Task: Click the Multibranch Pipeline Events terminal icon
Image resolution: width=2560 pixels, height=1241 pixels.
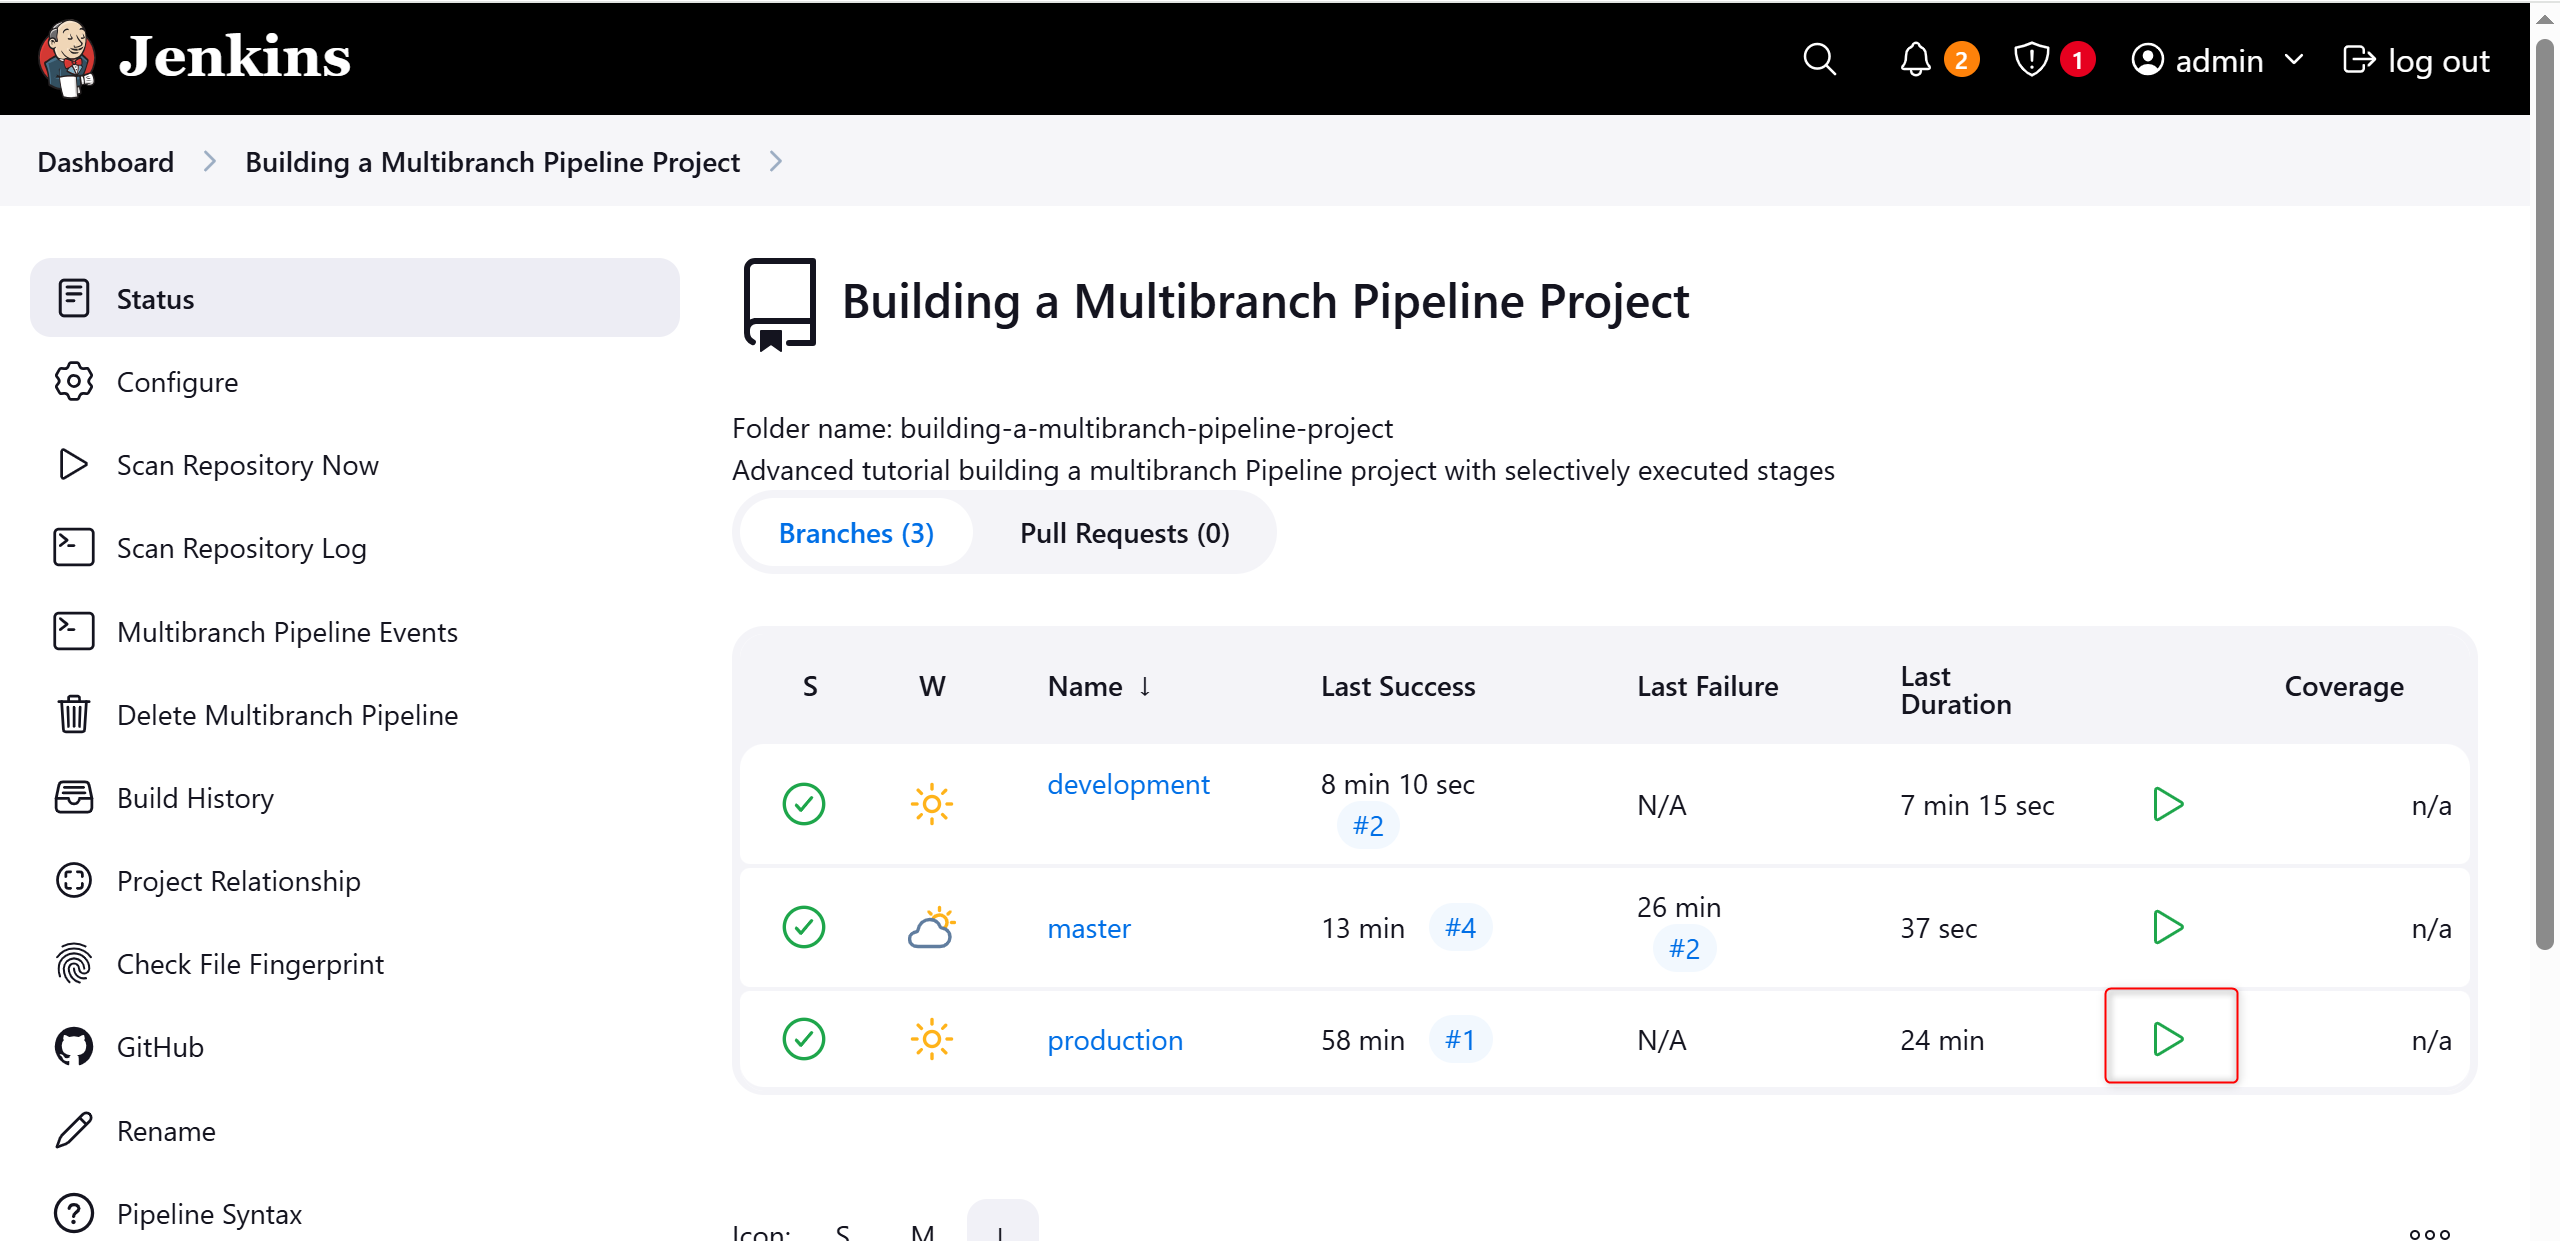Action: pyautogui.click(x=74, y=632)
